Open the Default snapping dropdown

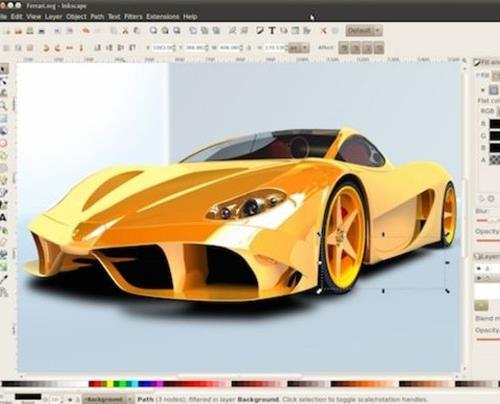pos(364,31)
